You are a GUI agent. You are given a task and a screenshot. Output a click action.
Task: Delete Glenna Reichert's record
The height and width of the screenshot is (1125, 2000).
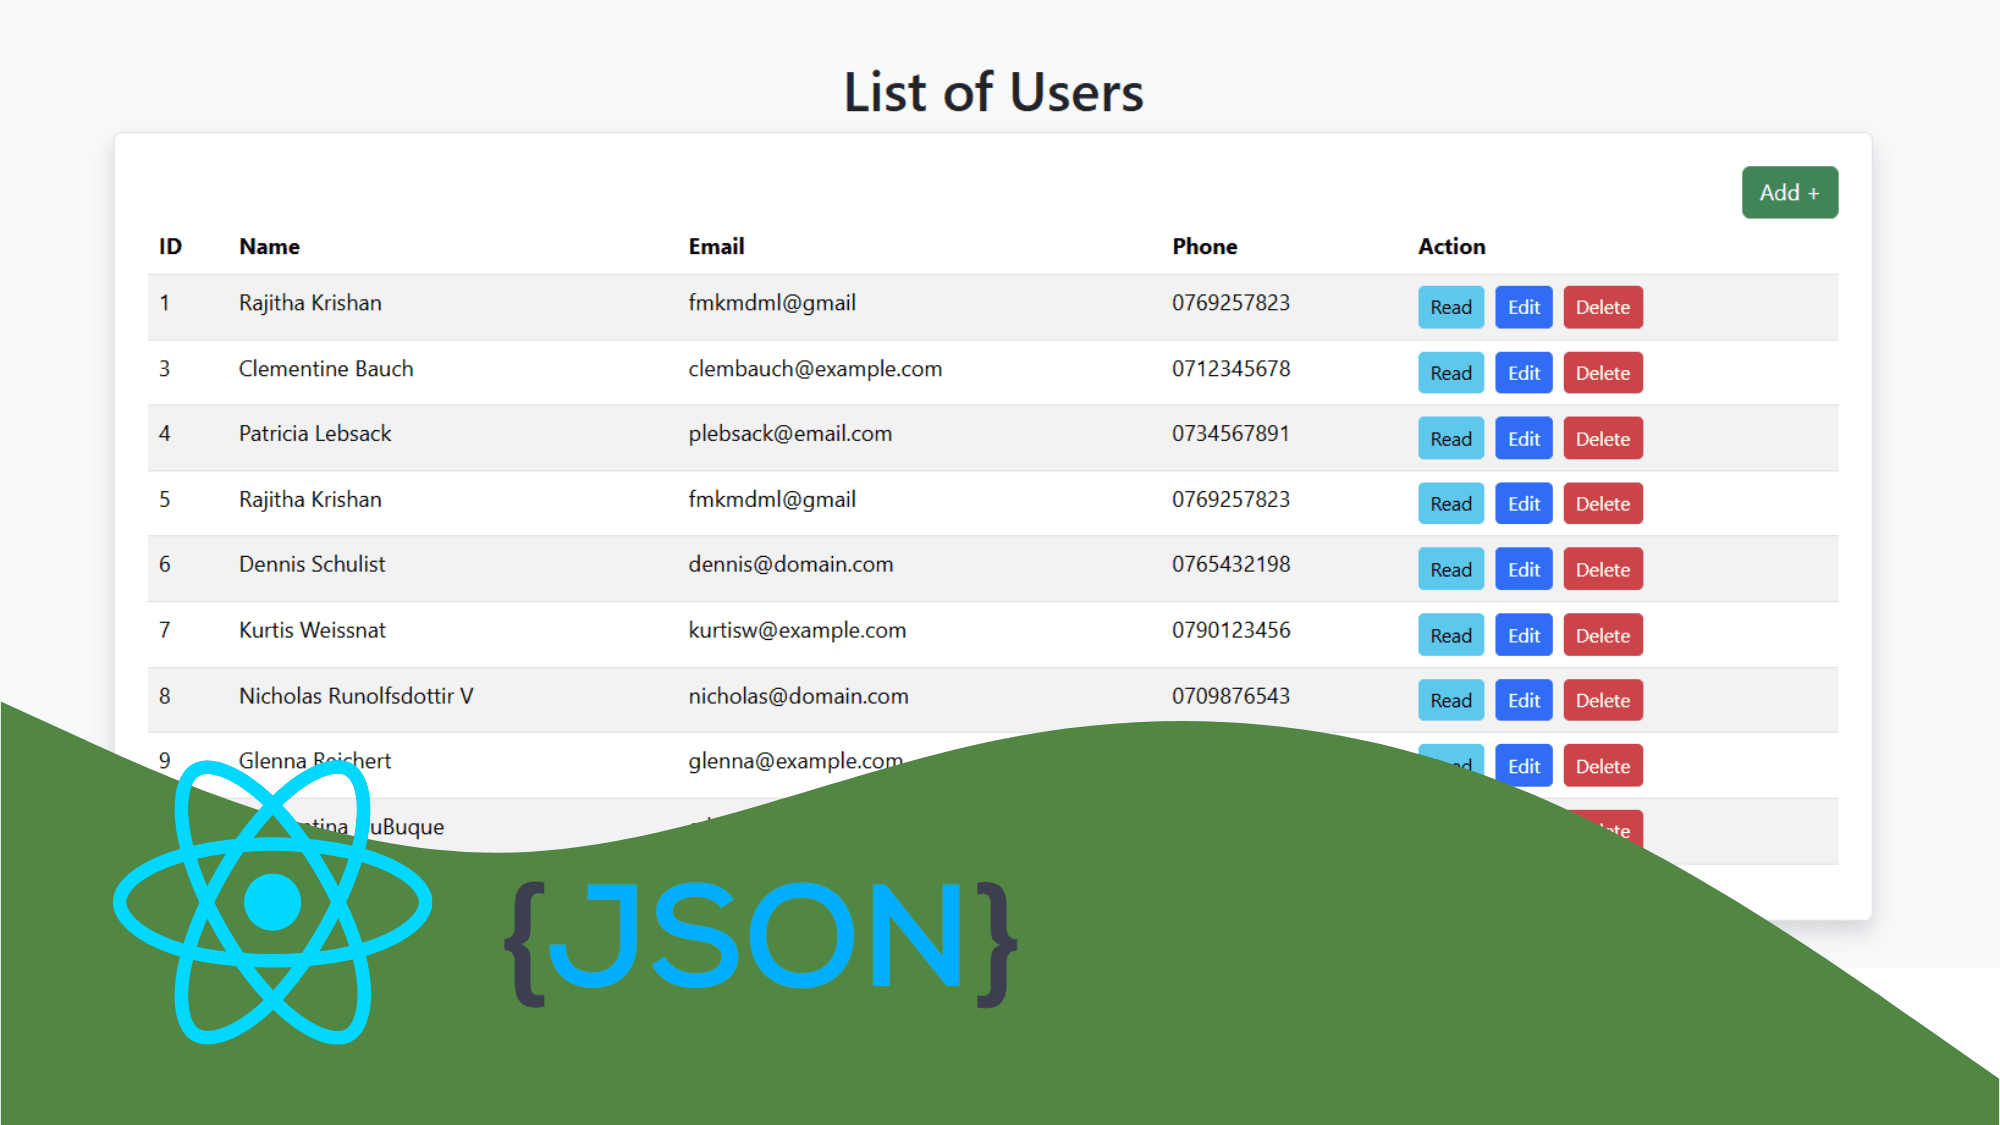click(x=1603, y=766)
